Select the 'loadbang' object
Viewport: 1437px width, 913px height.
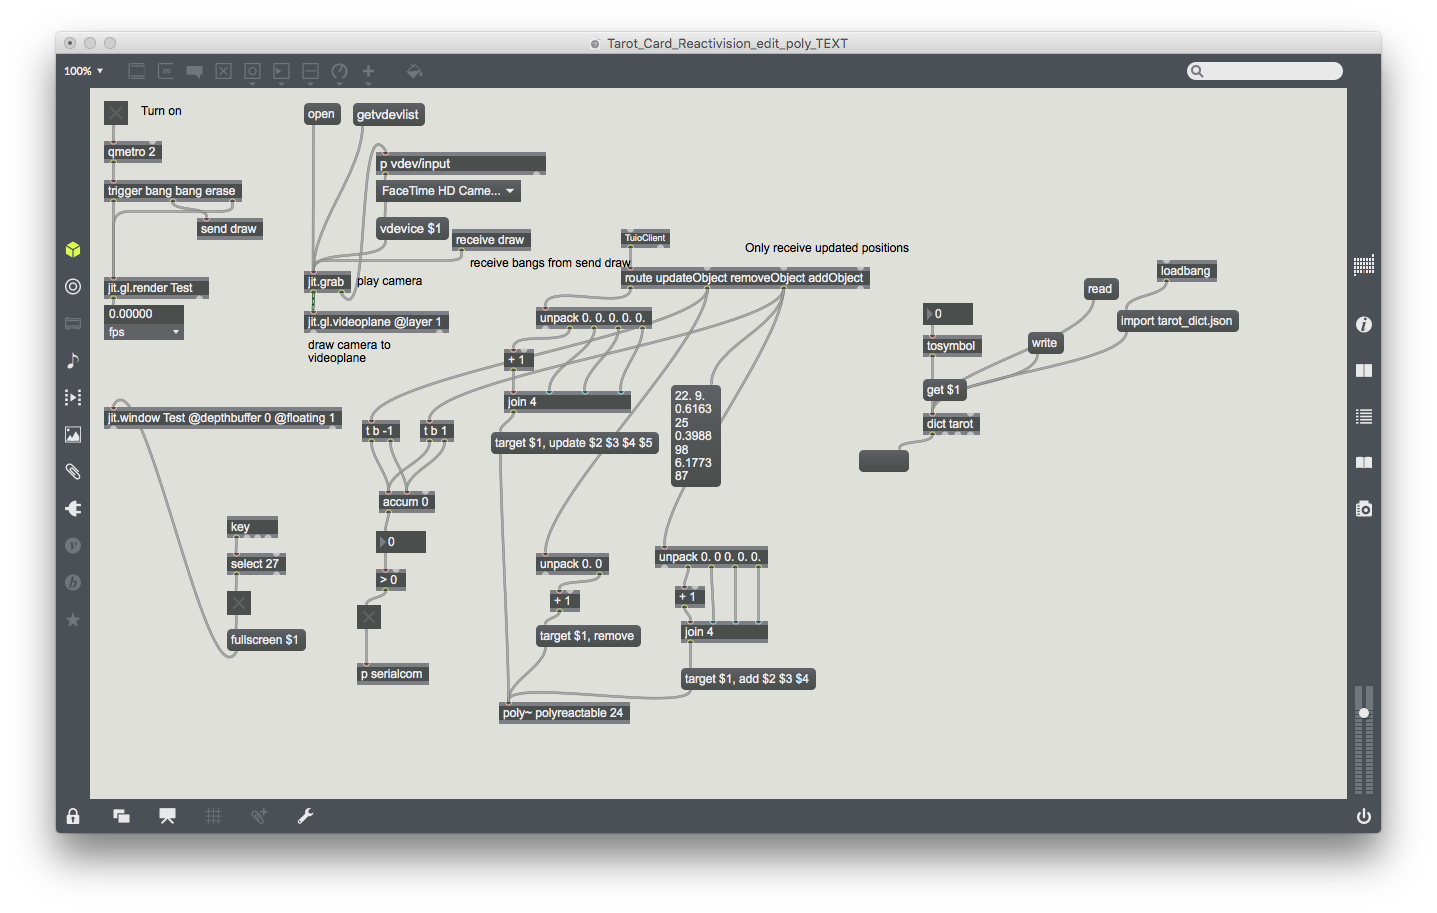(x=1186, y=271)
